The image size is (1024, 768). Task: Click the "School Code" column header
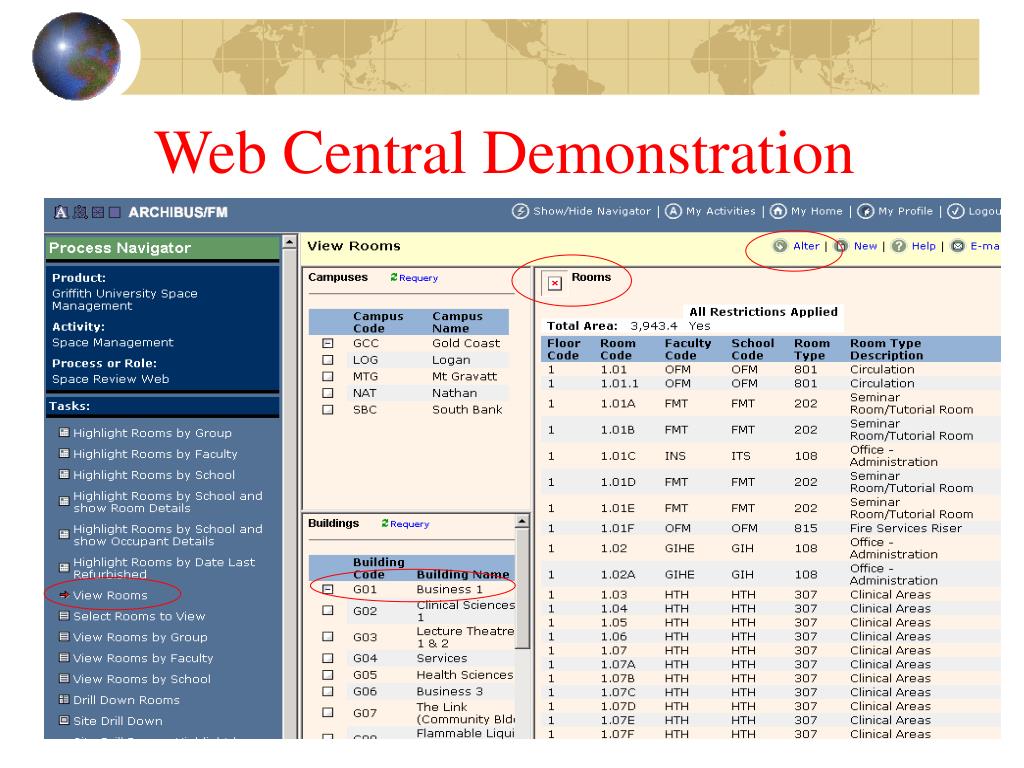click(752, 349)
